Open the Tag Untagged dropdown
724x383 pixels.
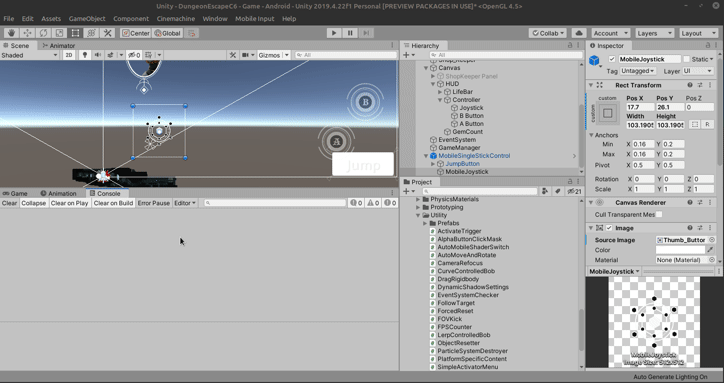click(x=638, y=71)
